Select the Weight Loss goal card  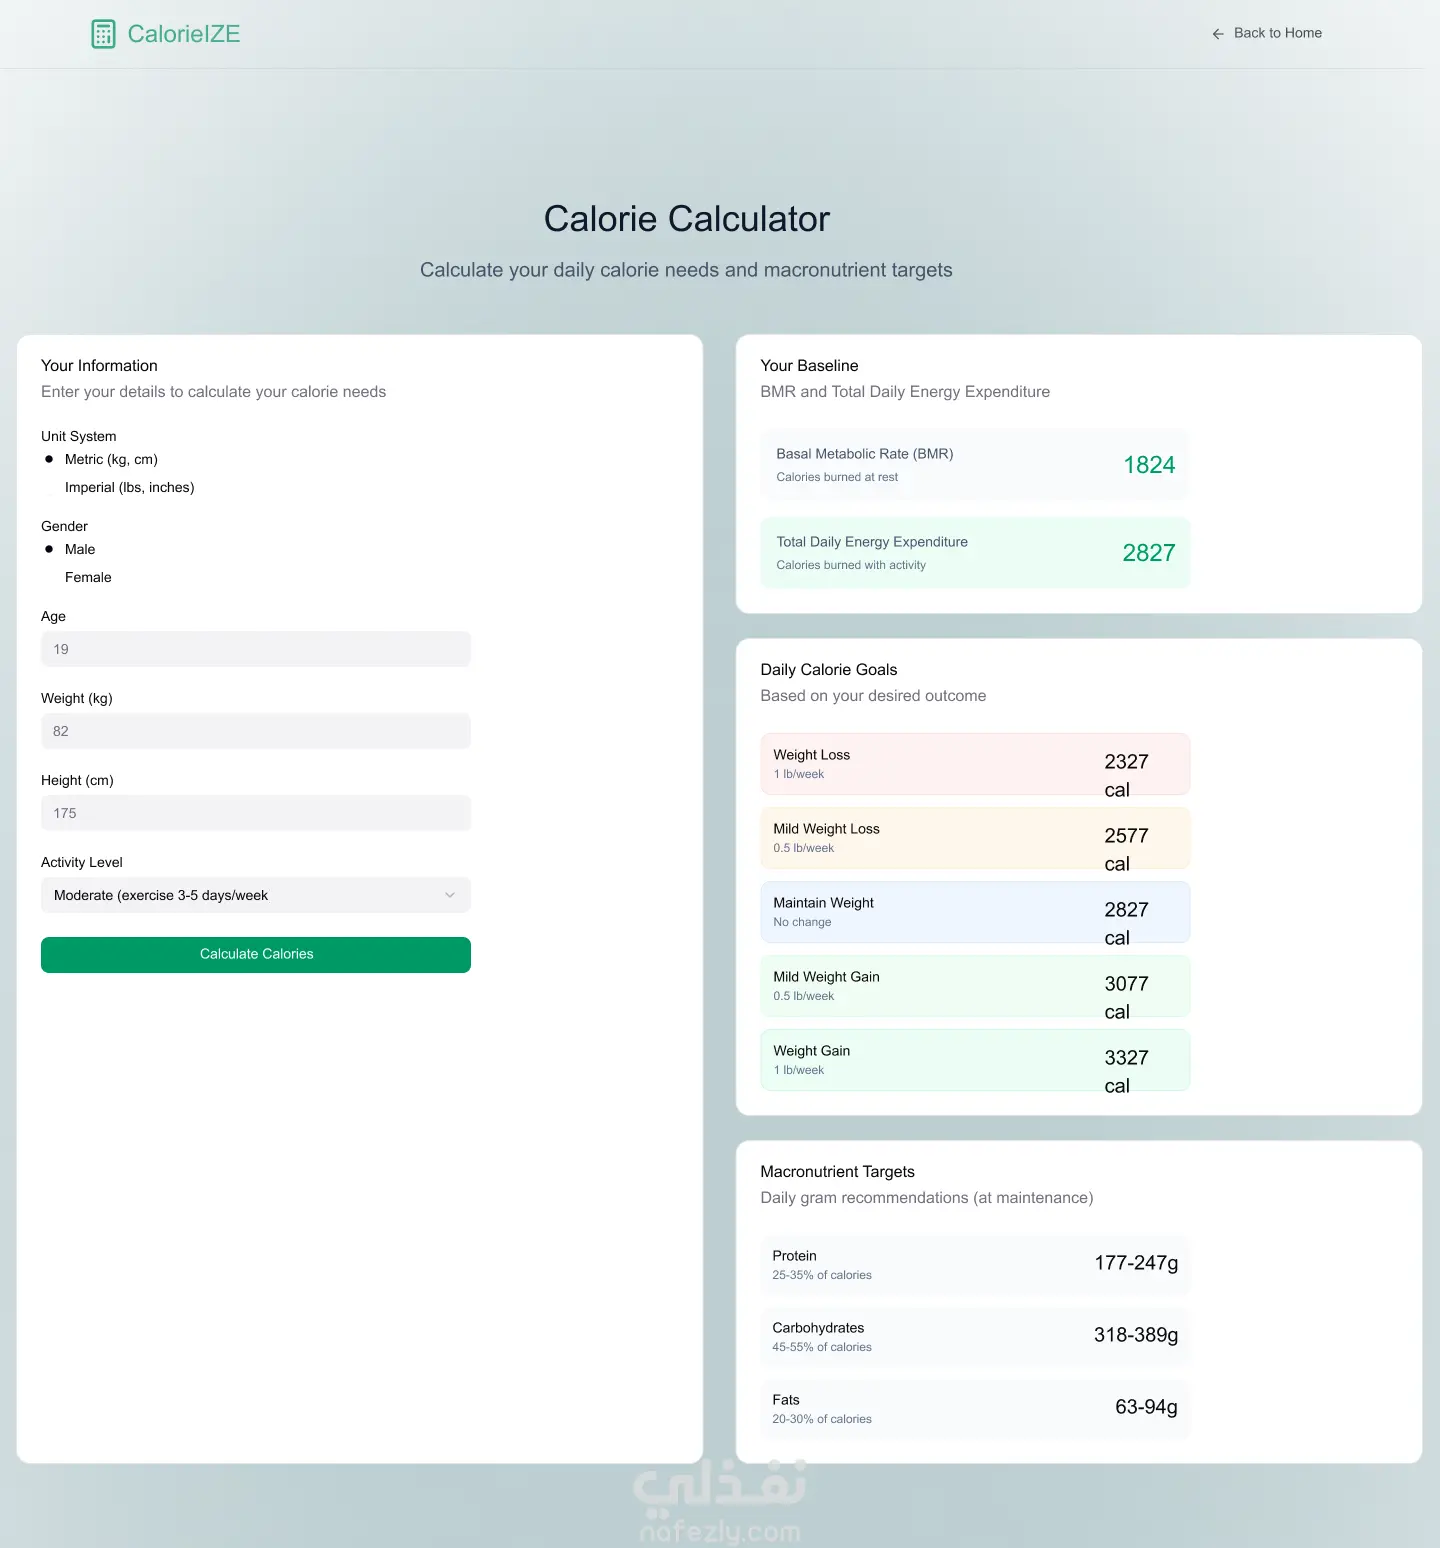[974, 764]
